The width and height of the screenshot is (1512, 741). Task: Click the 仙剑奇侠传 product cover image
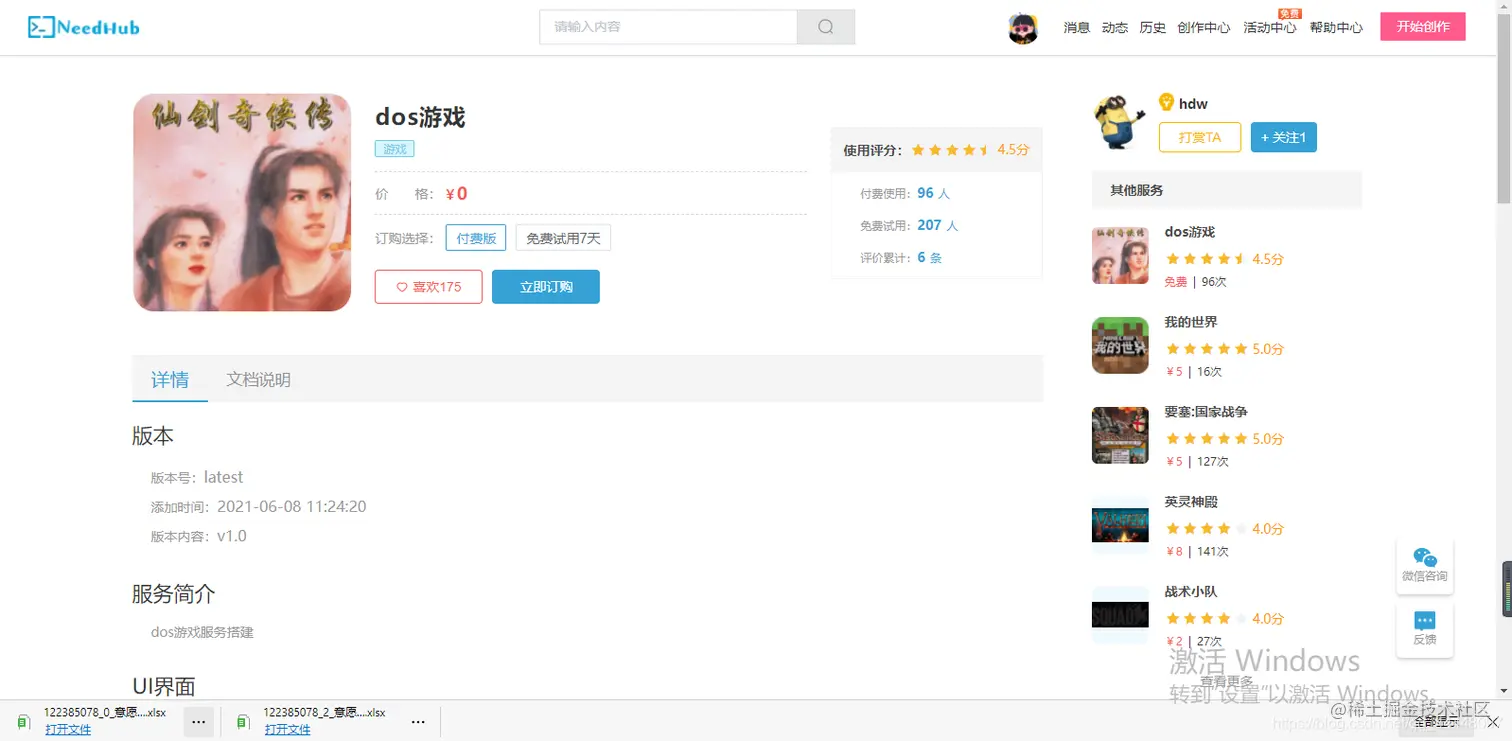242,202
